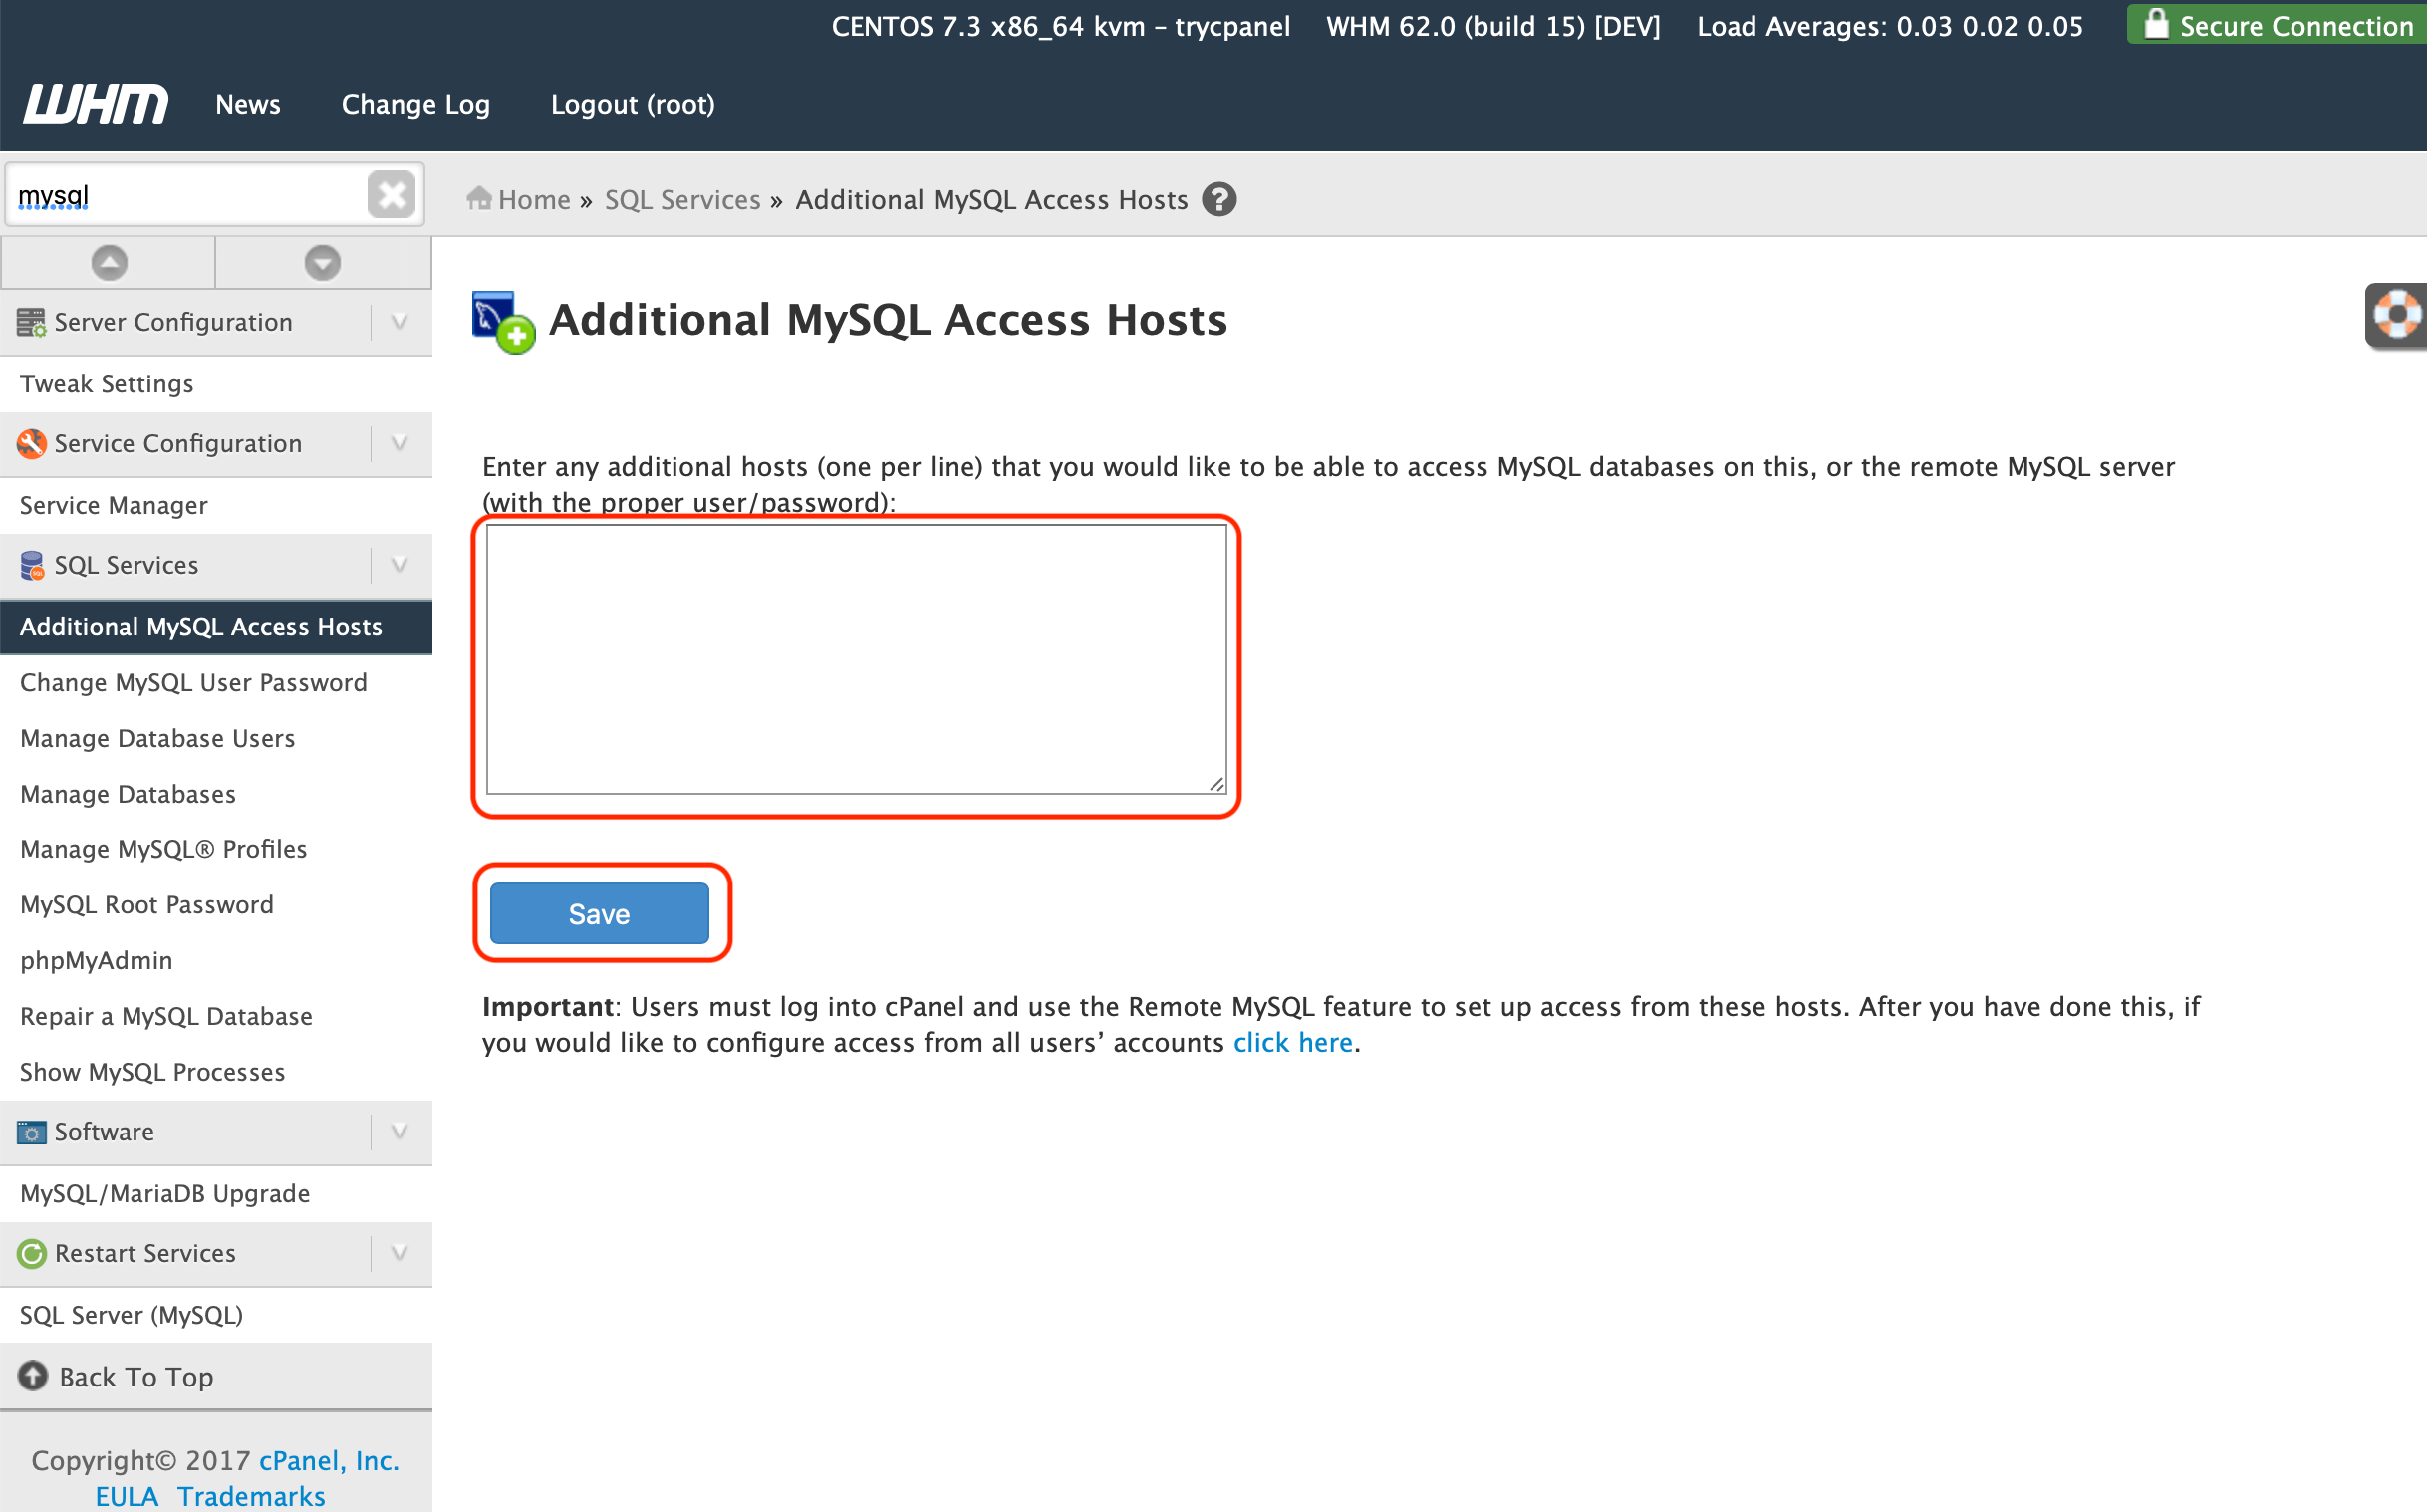Click the WHM logo icon

[x=96, y=103]
